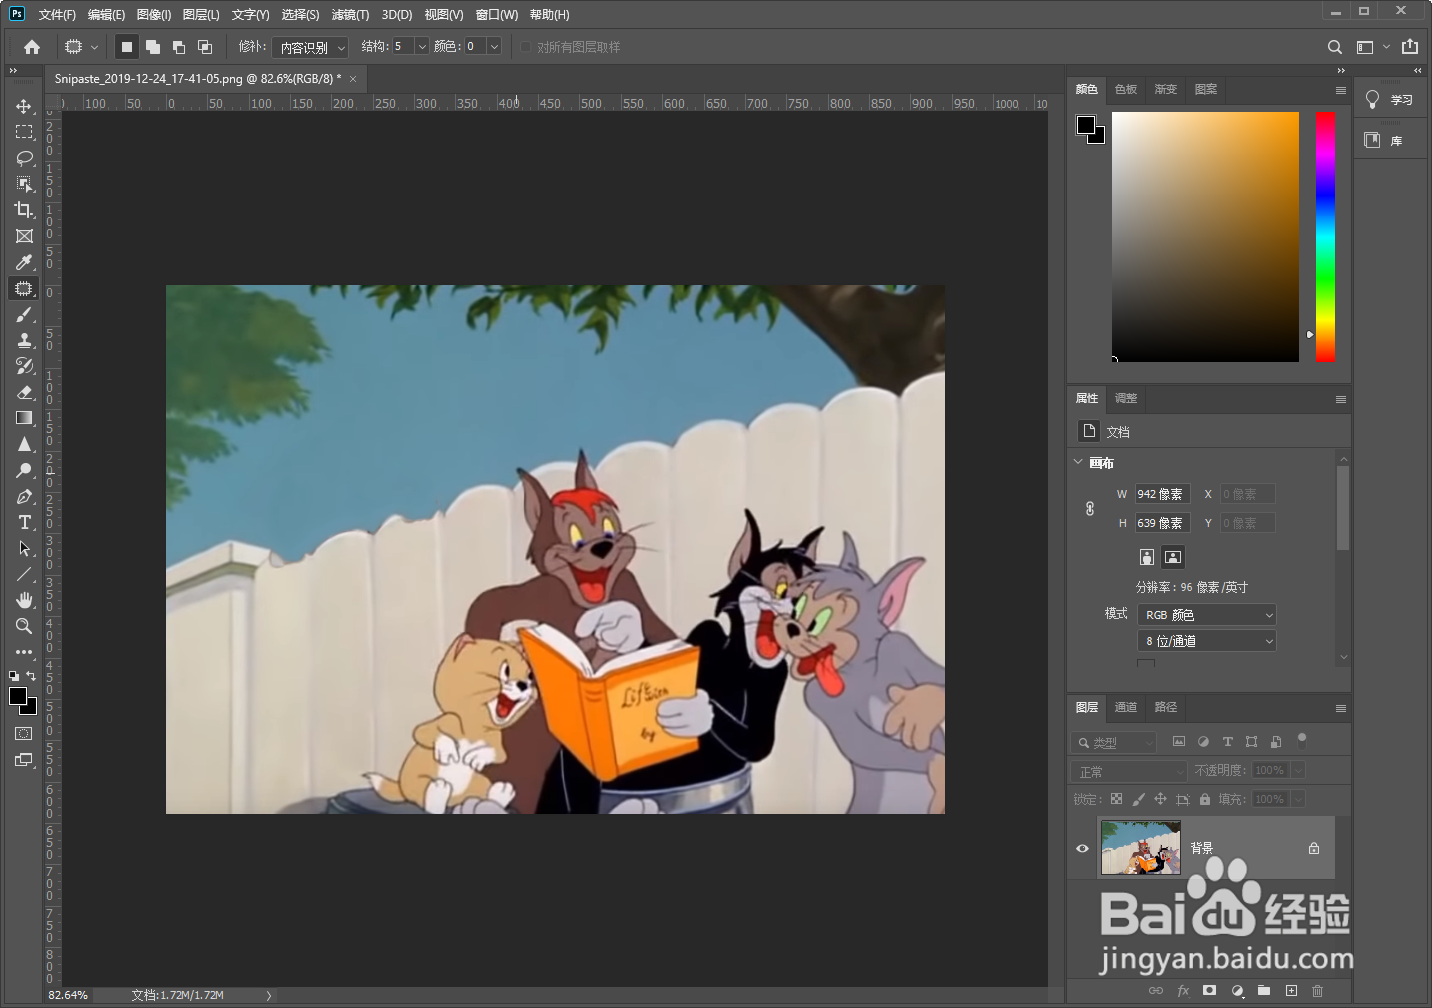Select the Path Selection tool
Image resolution: width=1432 pixels, height=1008 pixels.
tap(24, 548)
